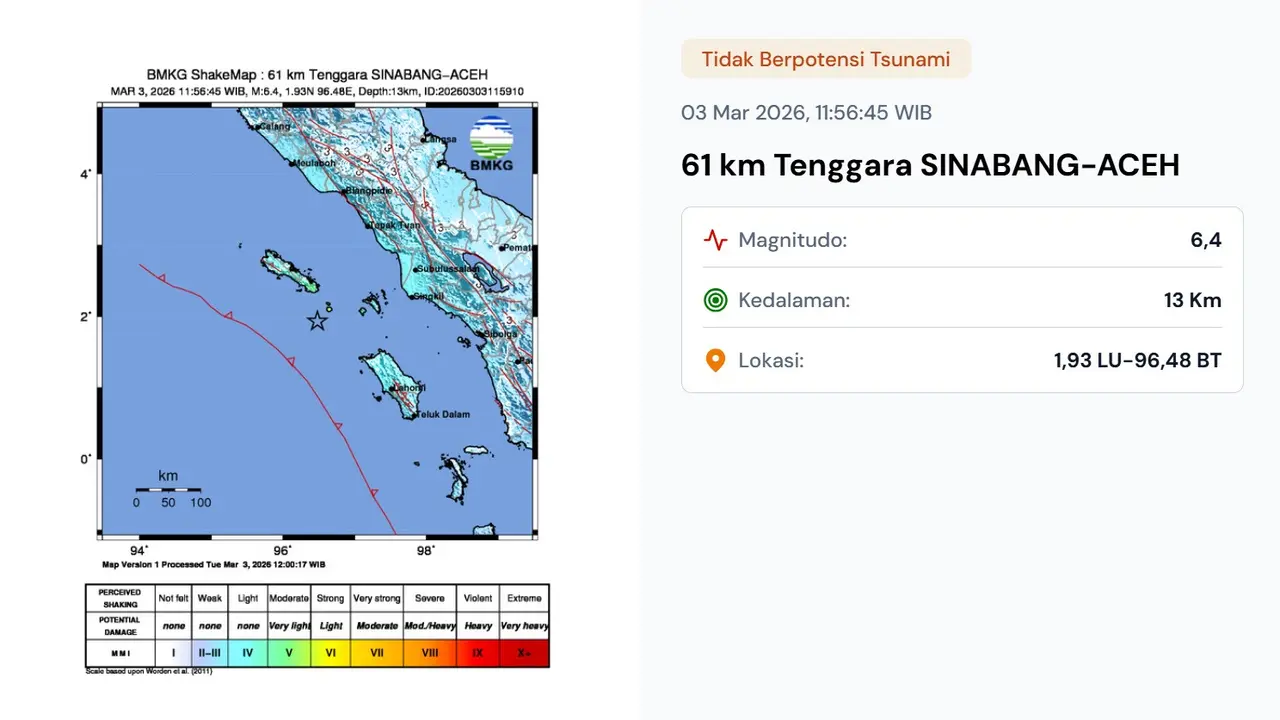Click the MMI 'VII' legend swatch
This screenshot has width=1280, height=720.
376,653
